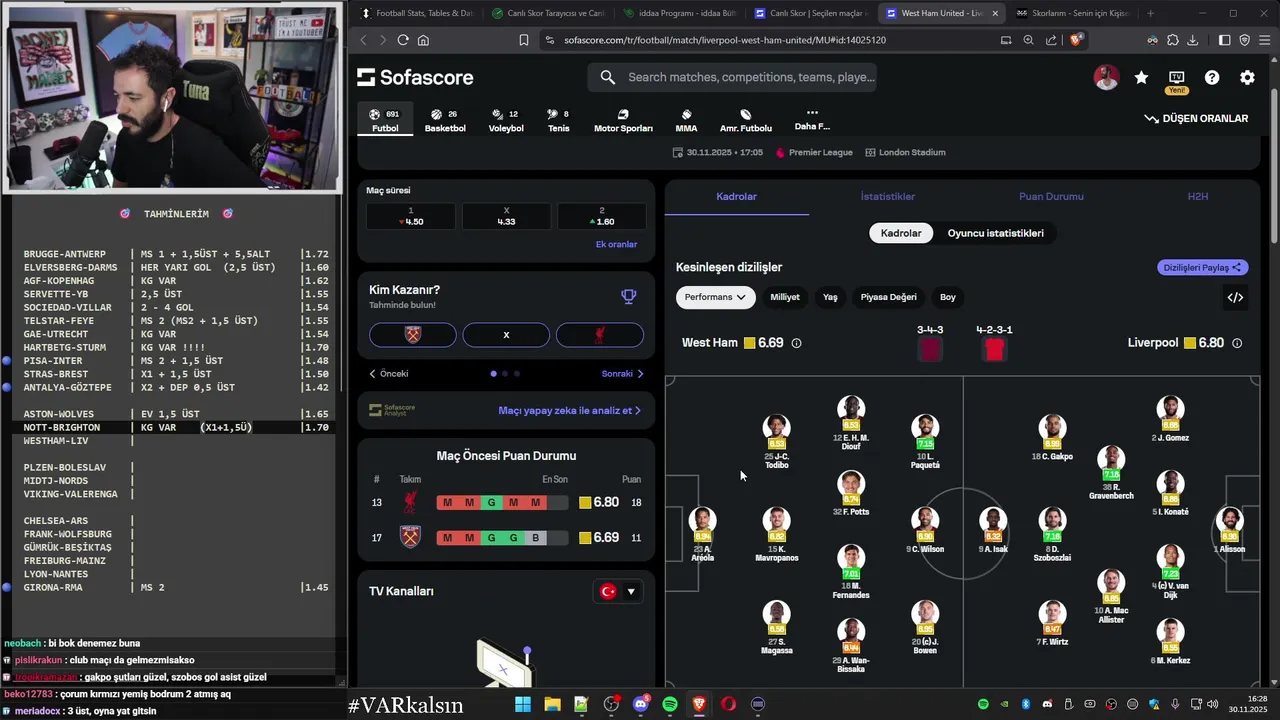Select the Kadrolar pill toggle

click(x=901, y=233)
